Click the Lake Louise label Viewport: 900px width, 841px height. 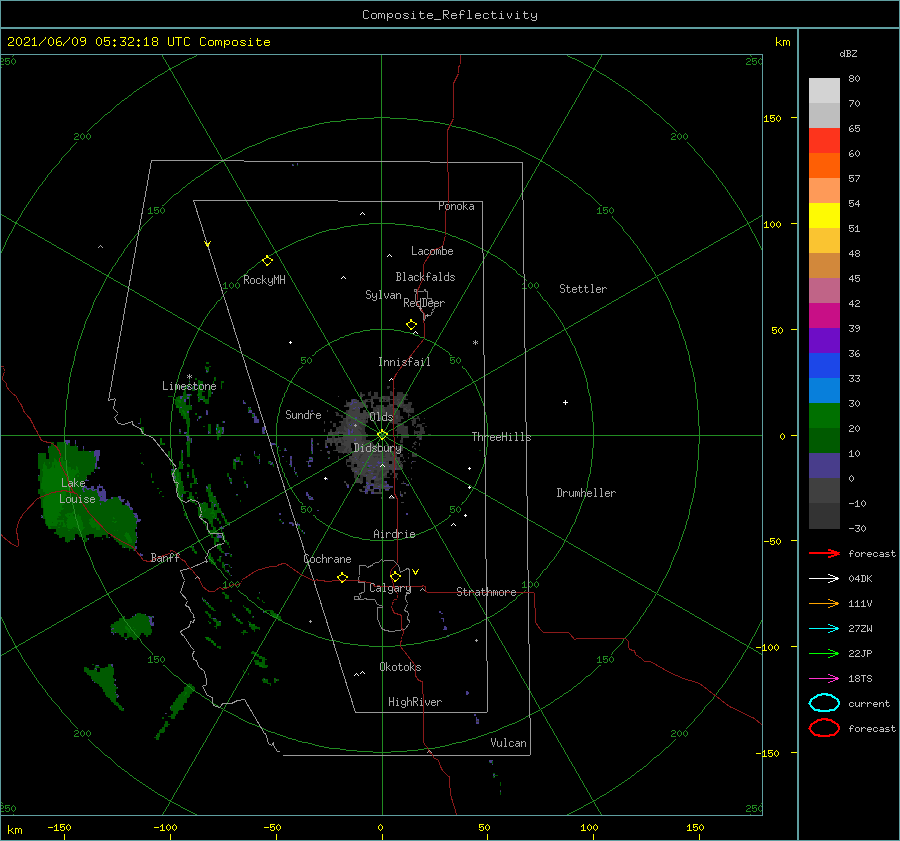[76, 491]
